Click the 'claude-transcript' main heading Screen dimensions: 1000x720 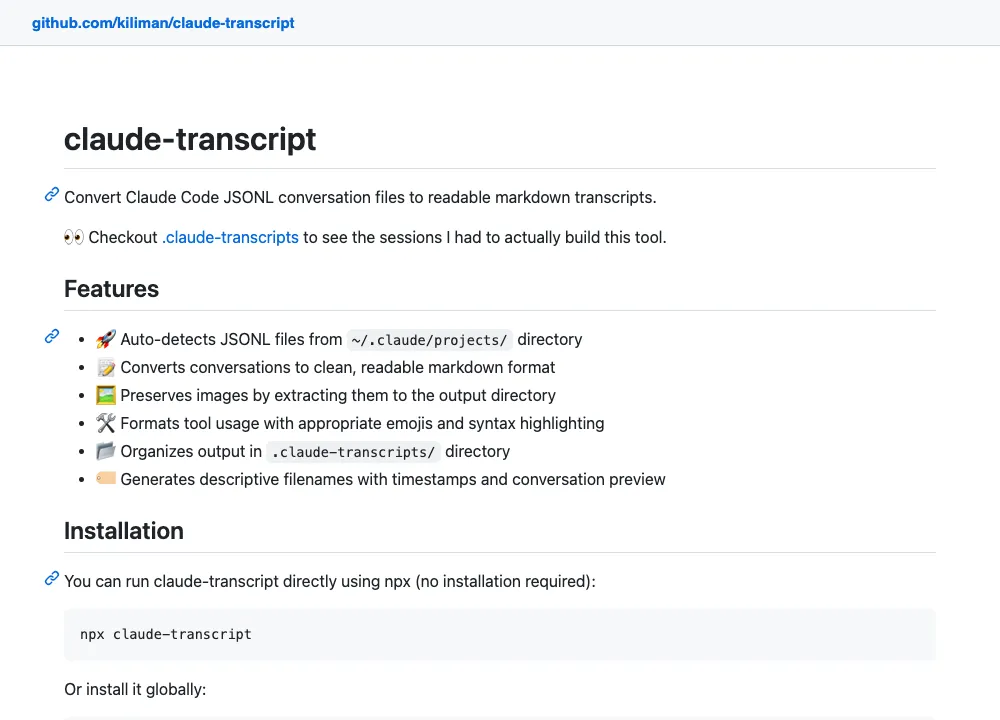click(190, 139)
